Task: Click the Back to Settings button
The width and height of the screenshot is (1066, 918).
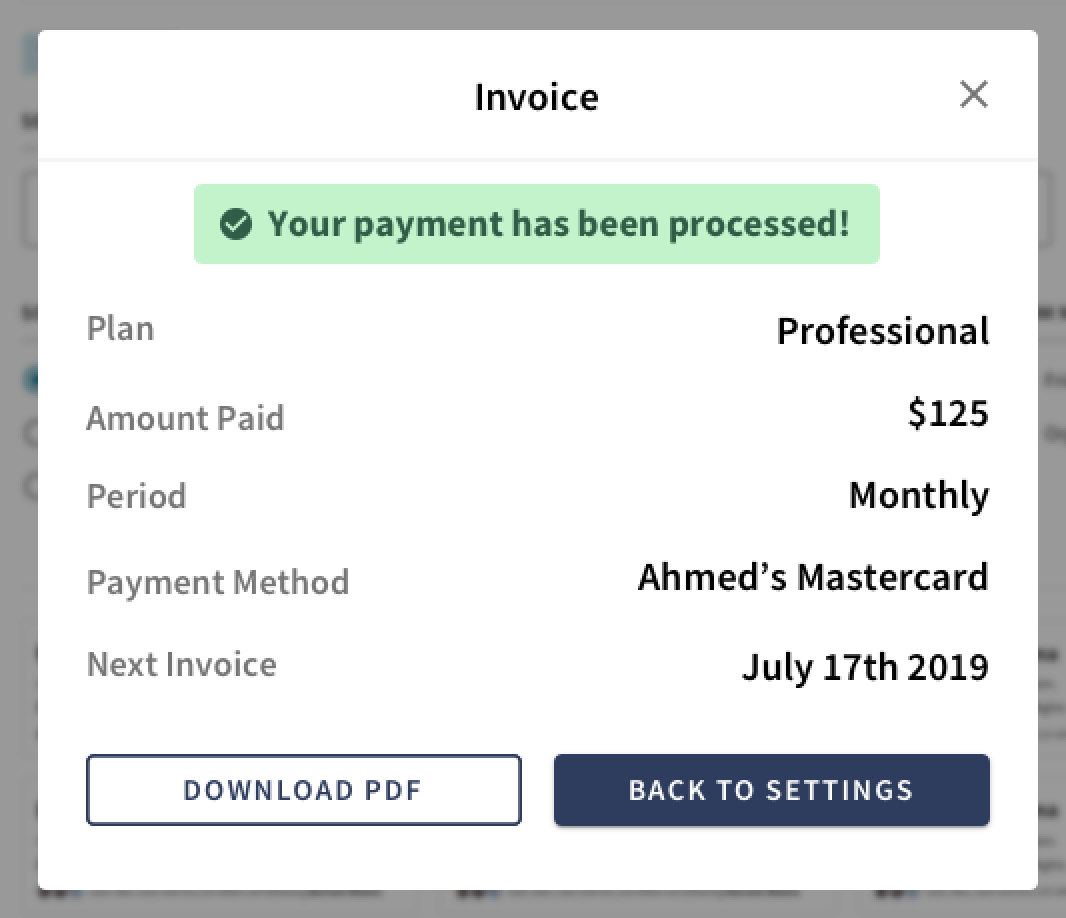Action: tap(771, 790)
